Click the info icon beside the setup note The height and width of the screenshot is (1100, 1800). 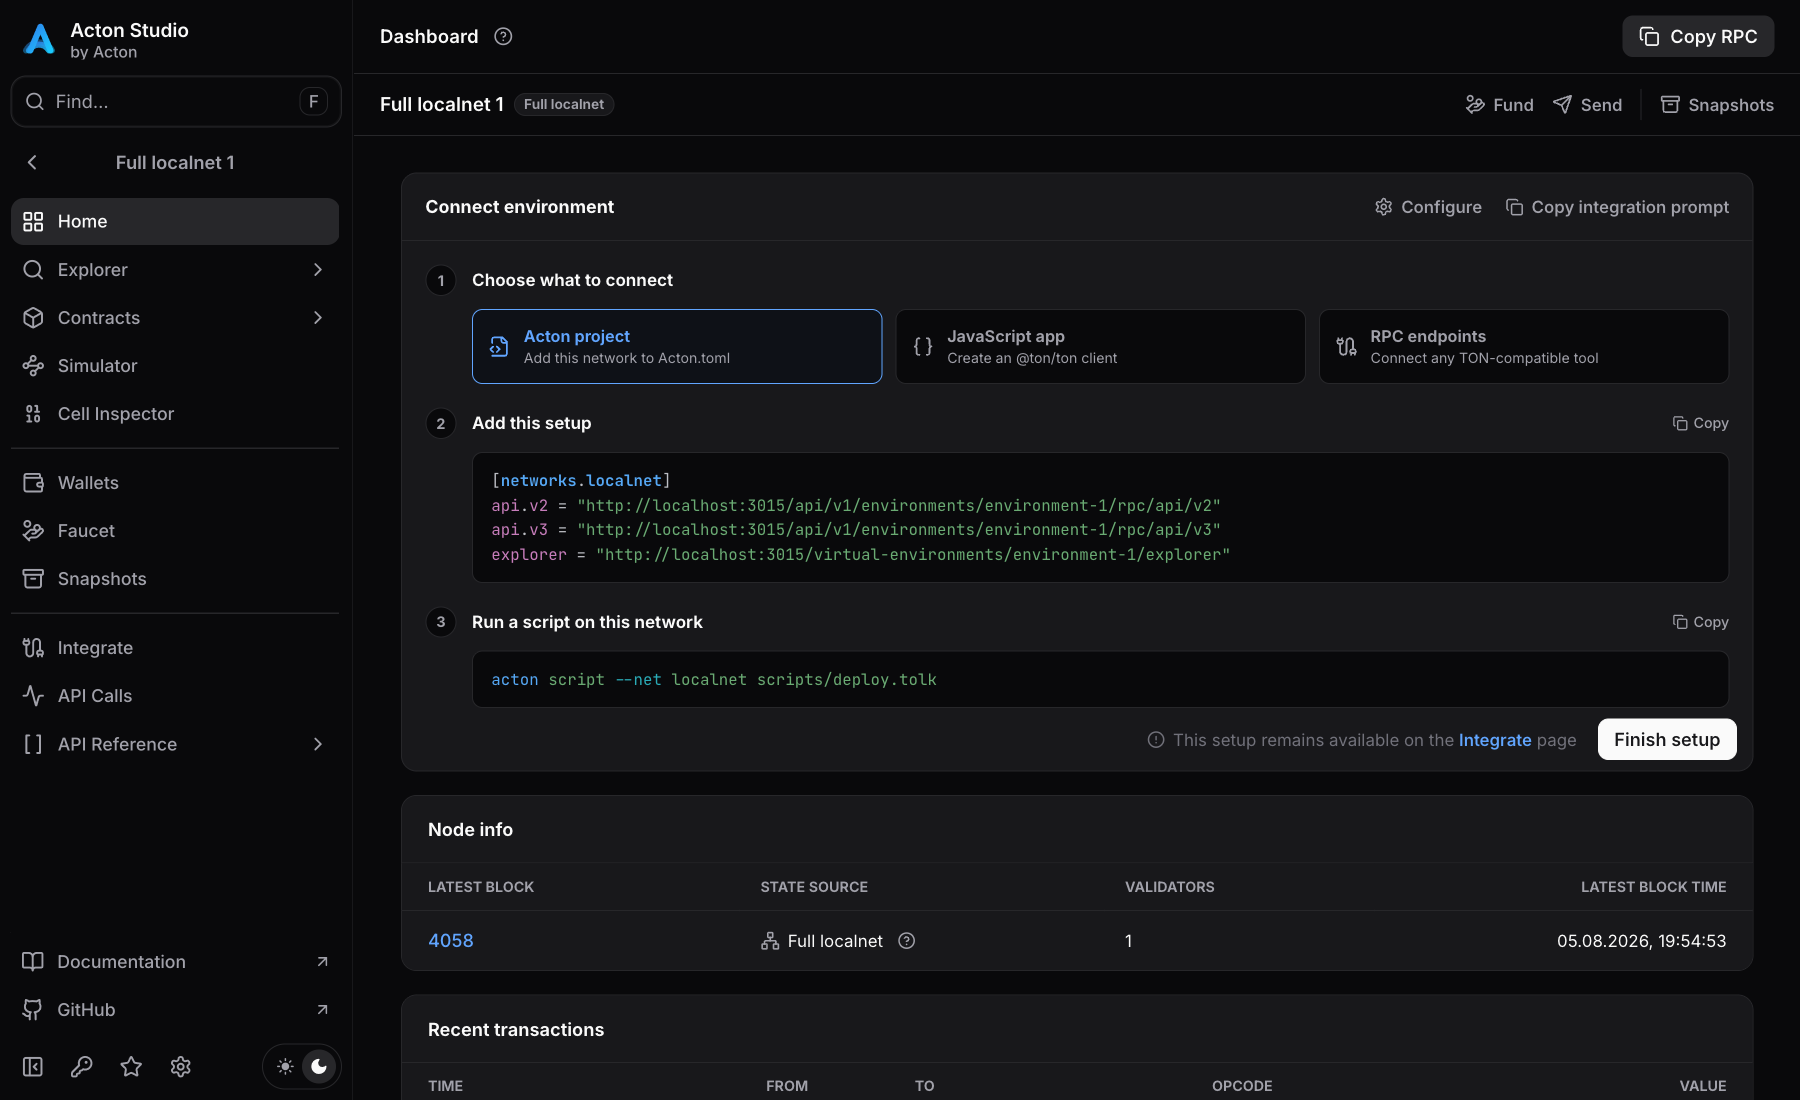[1156, 740]
